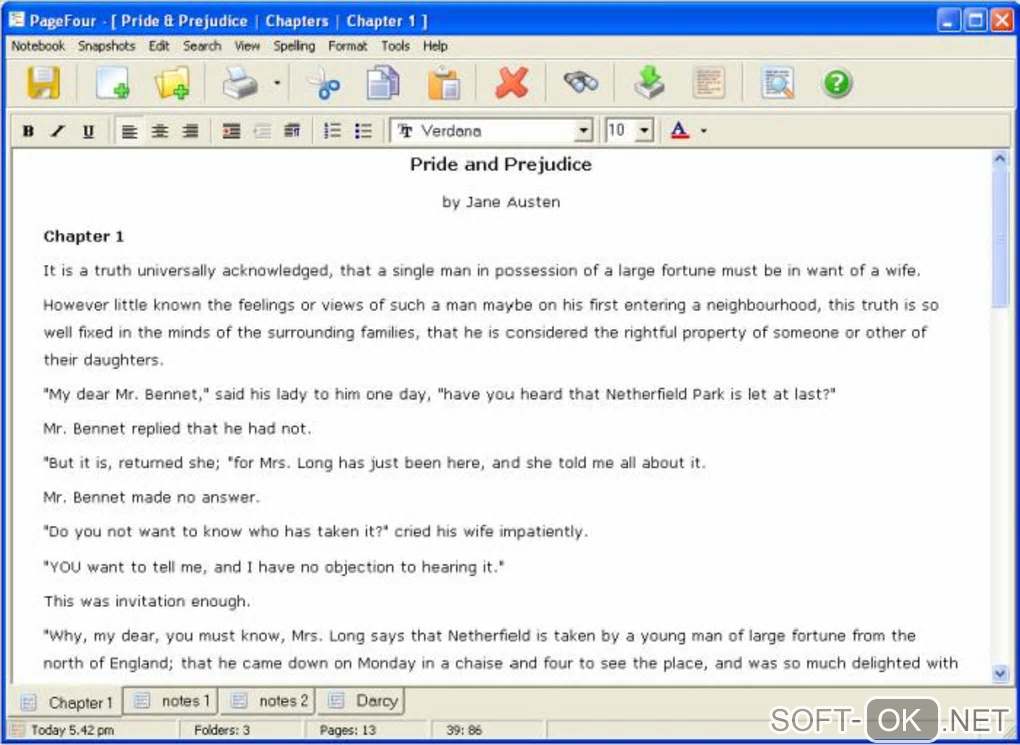The height and width of the screenshot is (745, 1020).
Task: Open the Search menu
Action: coord(202,46)
